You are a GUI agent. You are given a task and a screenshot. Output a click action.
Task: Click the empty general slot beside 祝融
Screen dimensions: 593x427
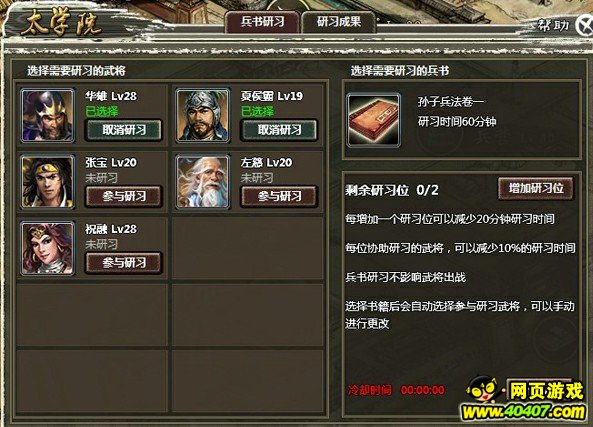(x=248, y=248)
